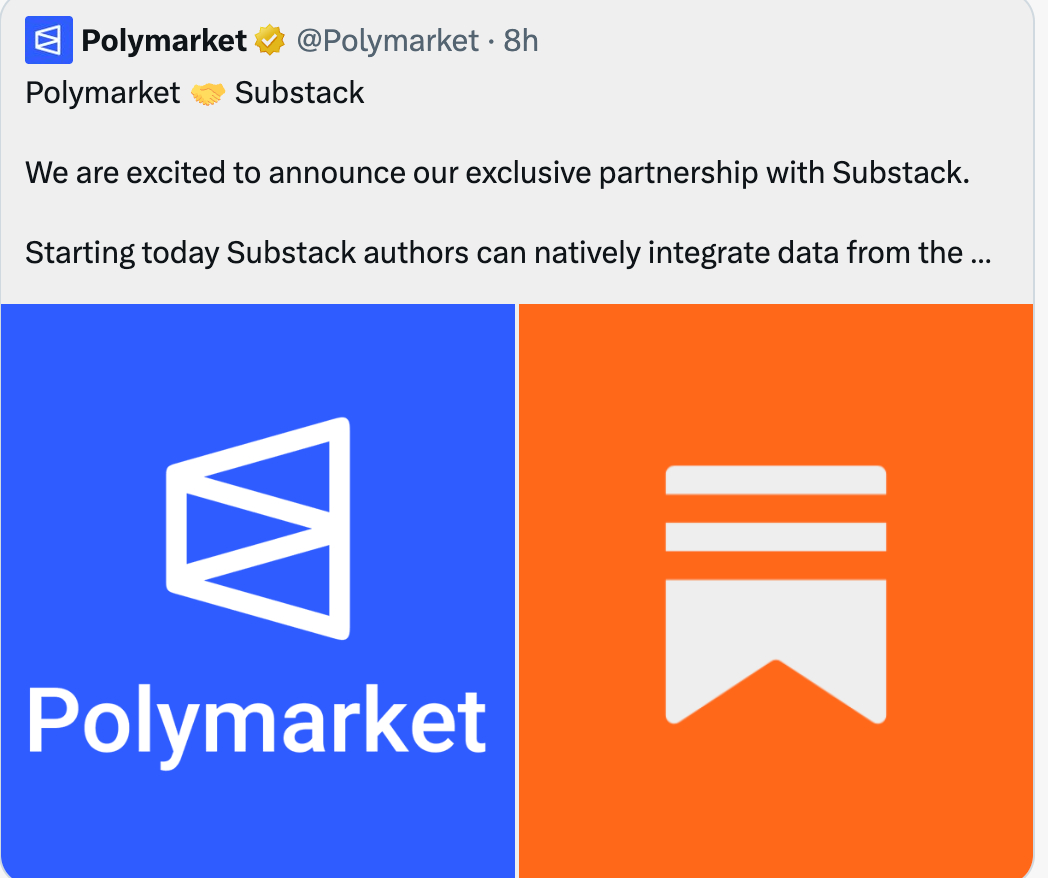Viewport: 1048px width, 878px height.
Task: Click the middle bar of Substack logo
Action: [776, 536]
